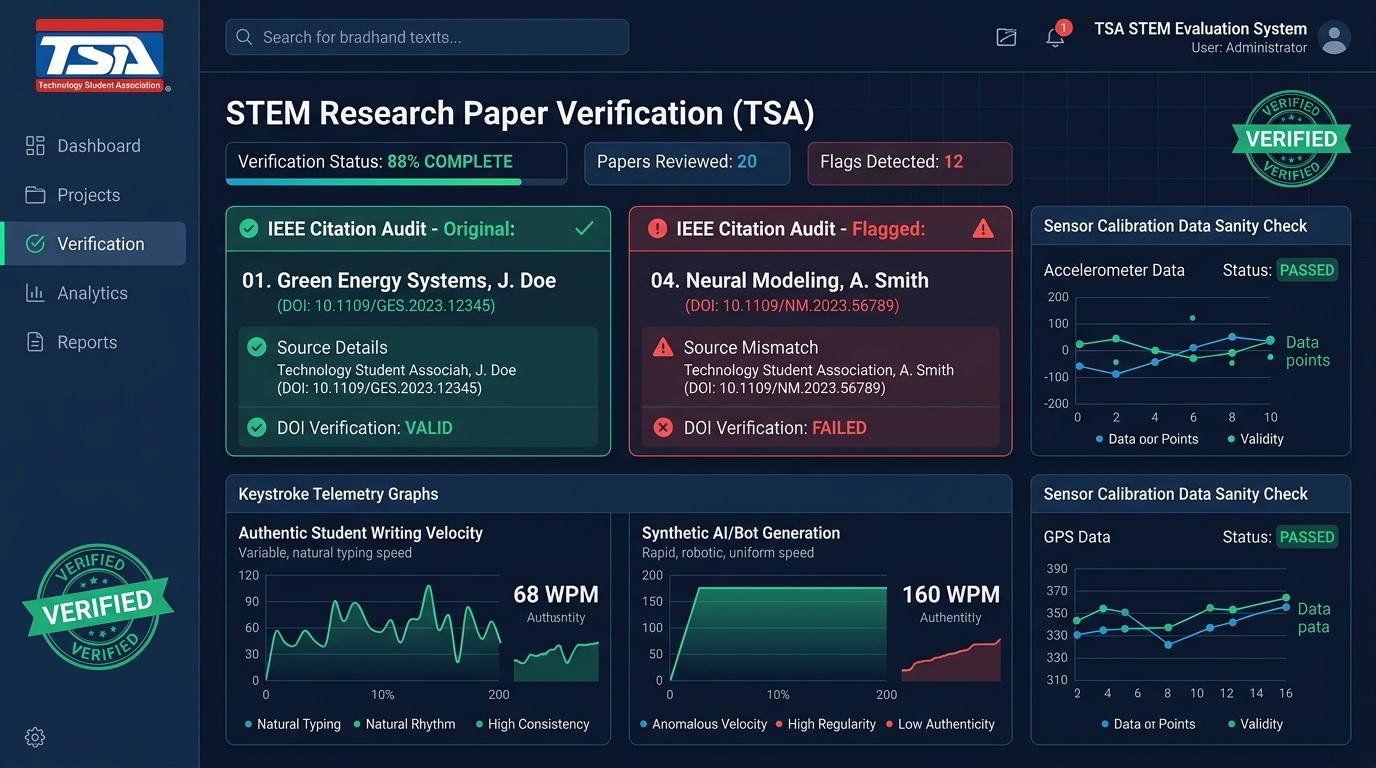Viewport: 1376px width, 768px height.
Task: Click the Administrator user avatar
Action: (x=1334, y=37)
